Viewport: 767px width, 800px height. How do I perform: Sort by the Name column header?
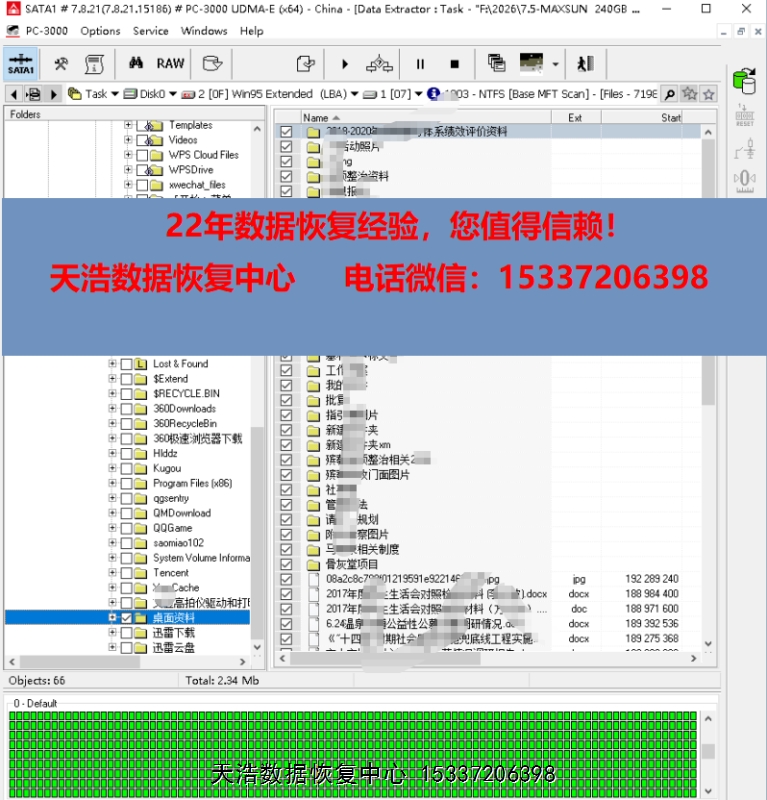(x=426, y=118)
